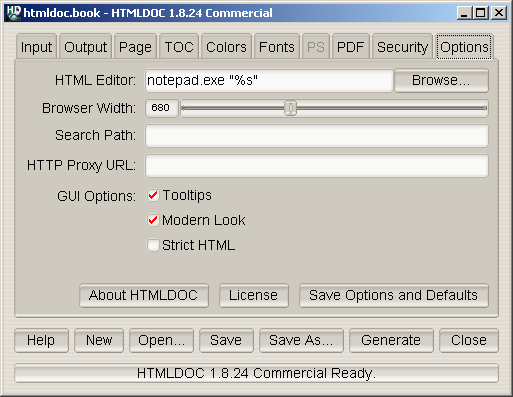This screenshot has height=397, width=513.
Task: Switch to the Fonts tab
Action: tap(277, 46)
